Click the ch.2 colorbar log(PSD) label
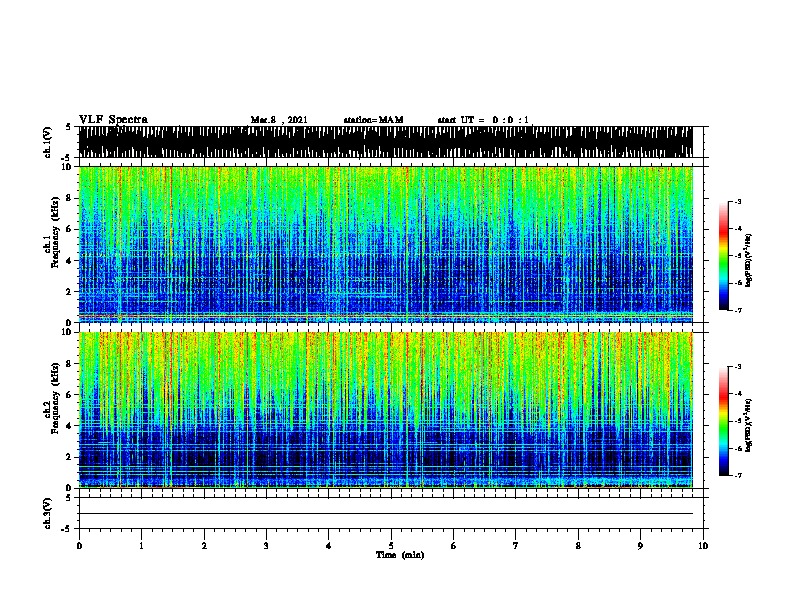This screenshot has height=612, width=792. pos(749,425)
